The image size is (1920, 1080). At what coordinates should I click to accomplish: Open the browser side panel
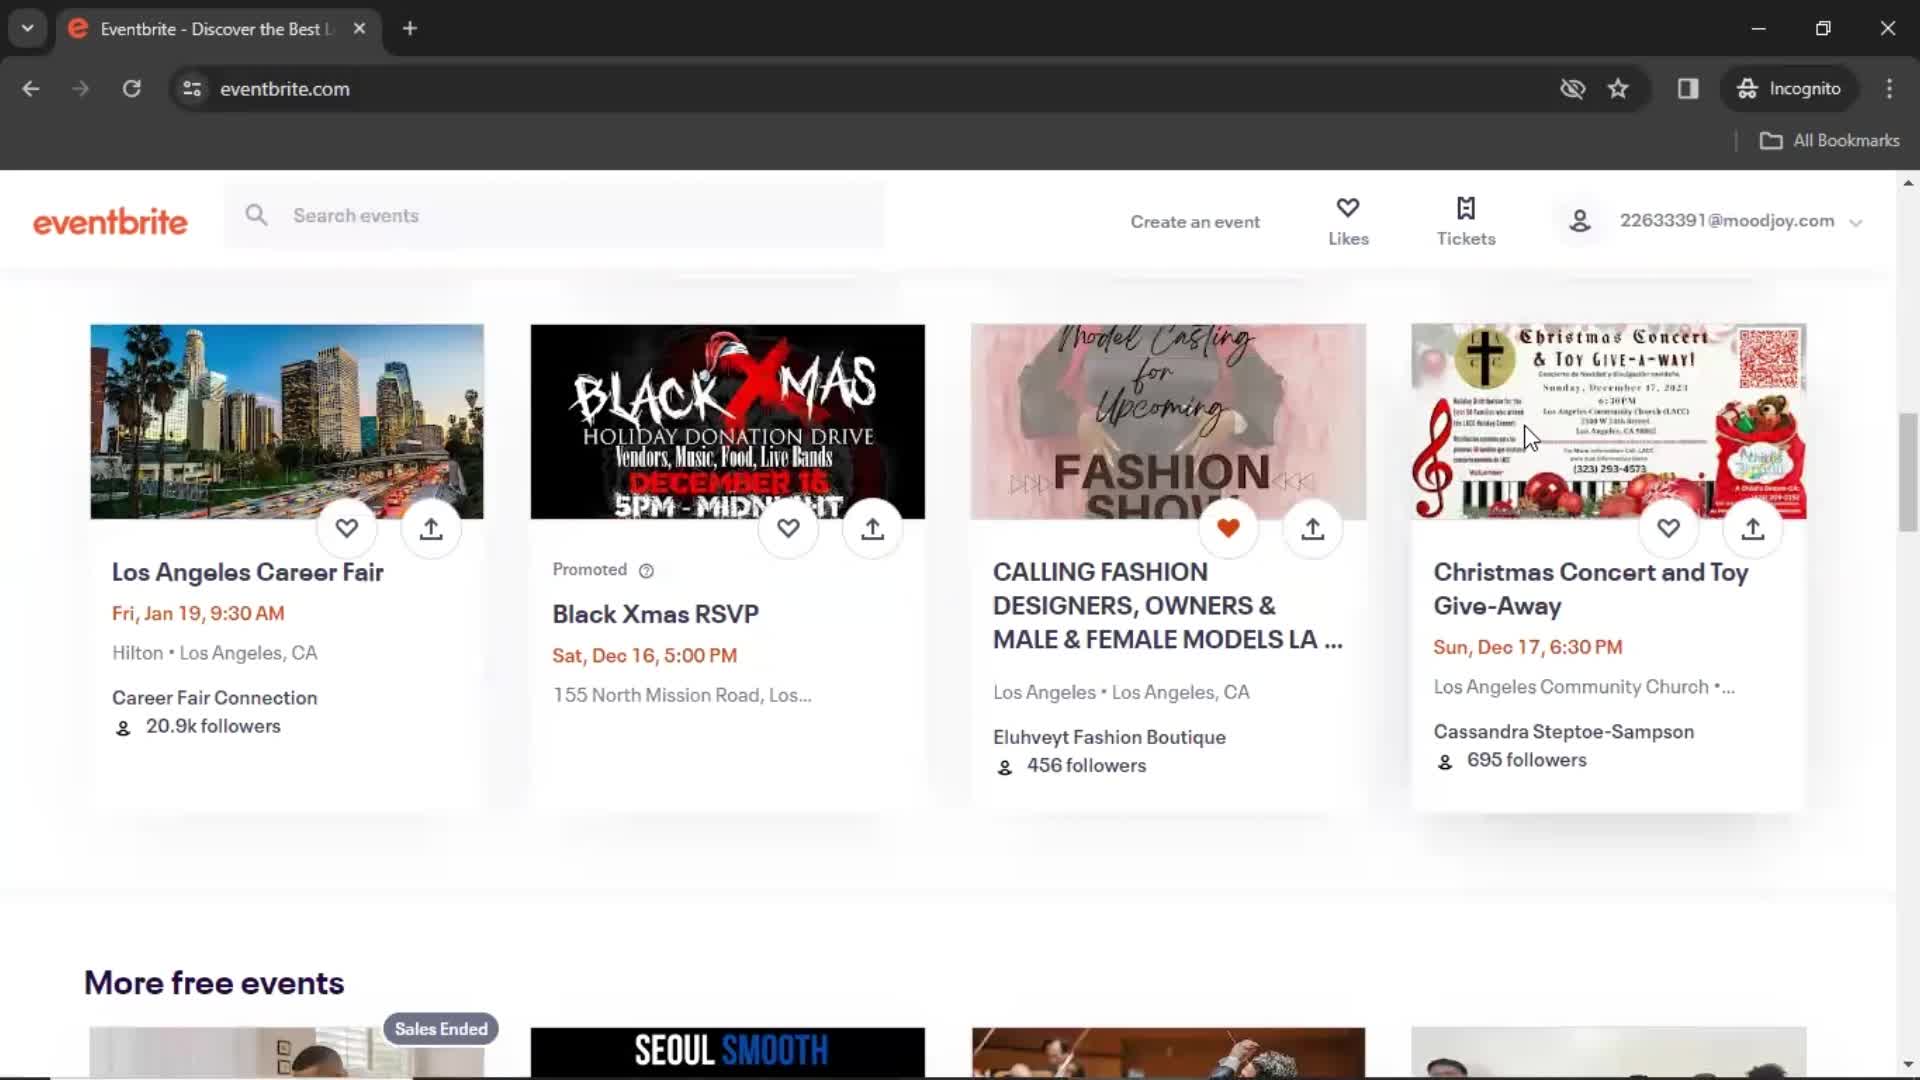(1688, 89)
